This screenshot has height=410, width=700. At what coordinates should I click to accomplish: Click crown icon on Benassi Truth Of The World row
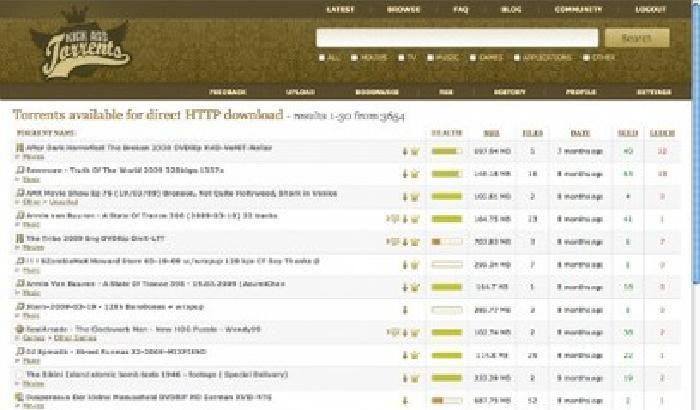[414, 171]
